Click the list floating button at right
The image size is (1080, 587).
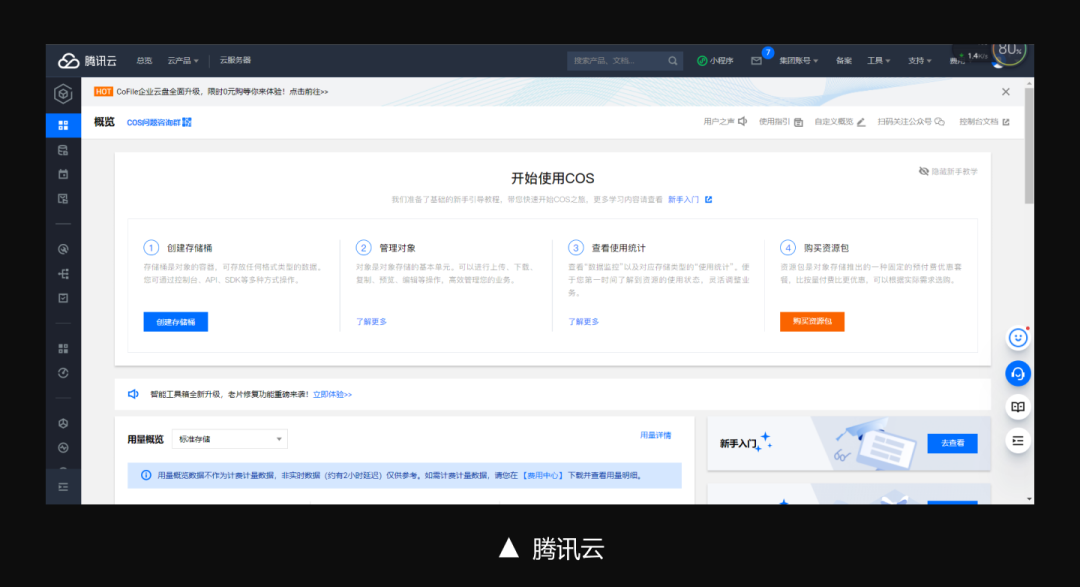1018,441
